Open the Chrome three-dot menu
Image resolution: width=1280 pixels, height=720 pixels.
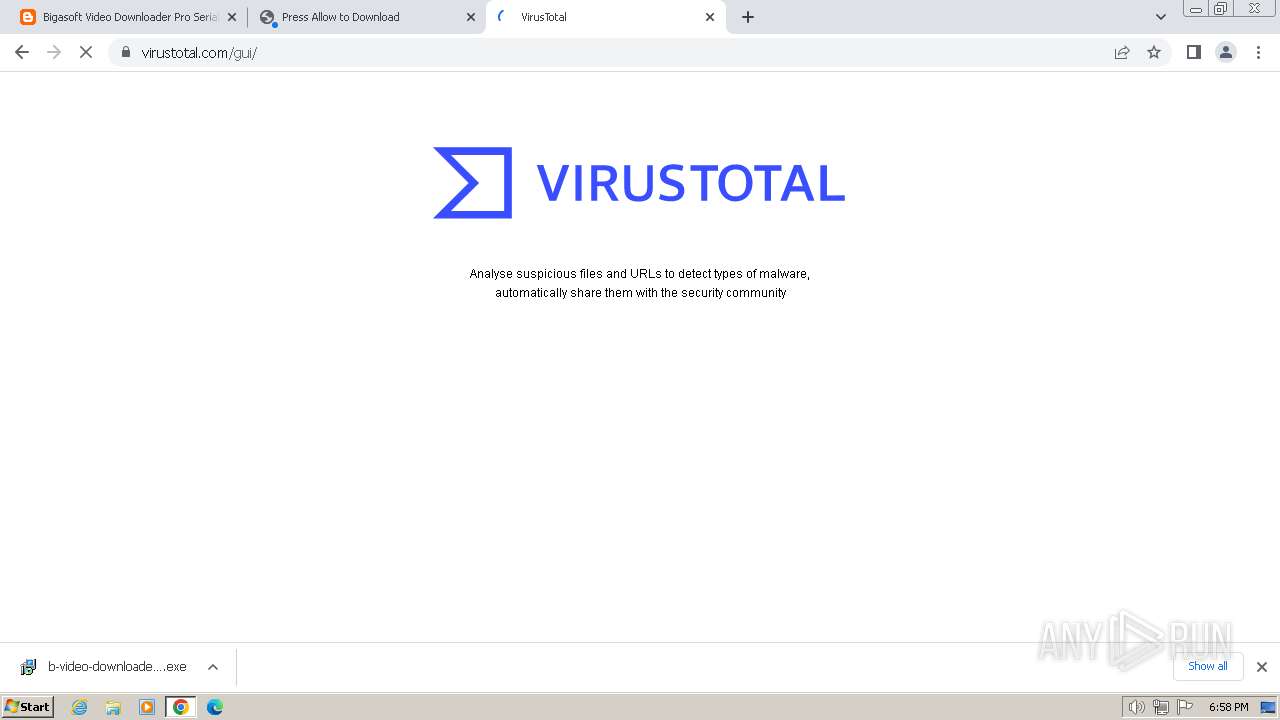tap(1259, 52)
